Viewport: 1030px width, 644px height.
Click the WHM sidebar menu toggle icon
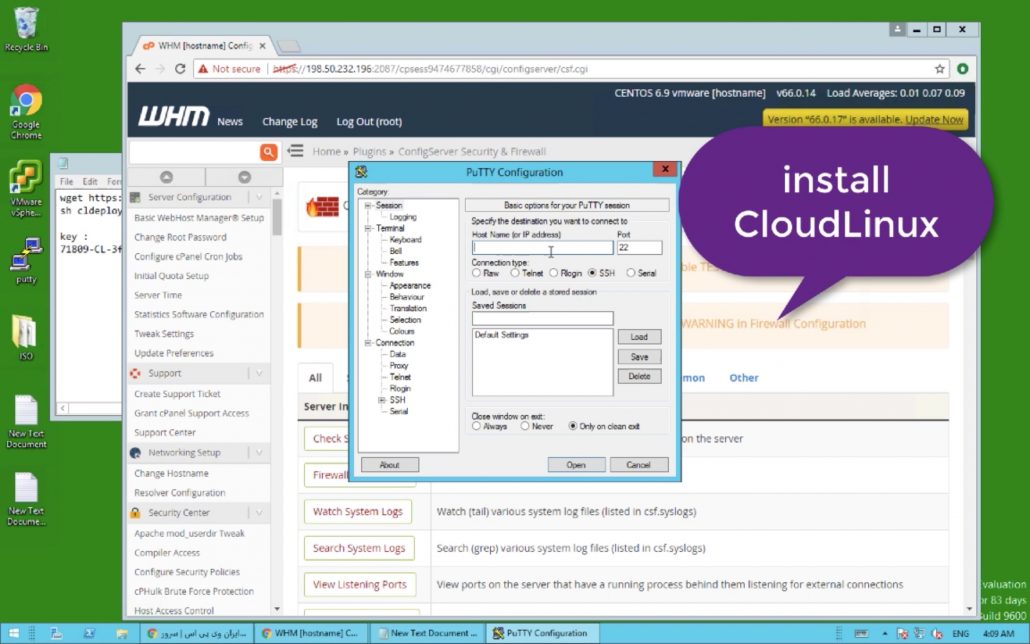tap(295, 151)
